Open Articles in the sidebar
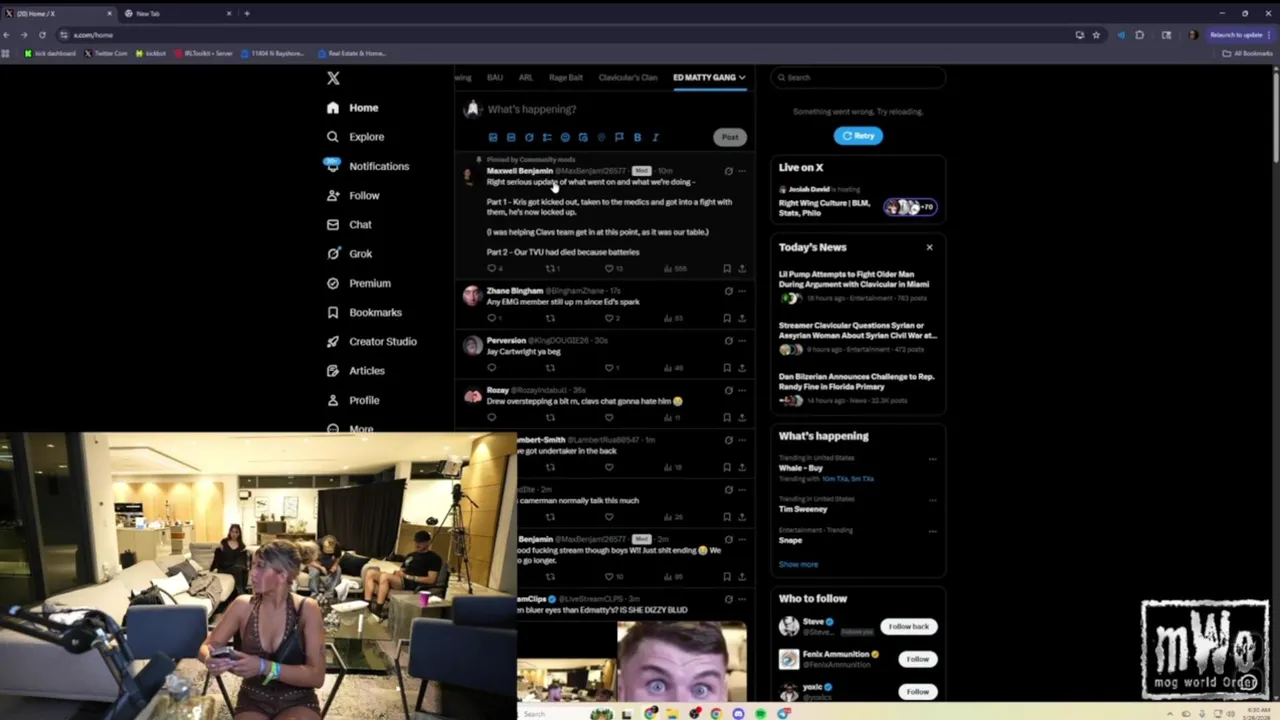The width and height of the screenshot is (1280, 720). [x=355, y=370]
